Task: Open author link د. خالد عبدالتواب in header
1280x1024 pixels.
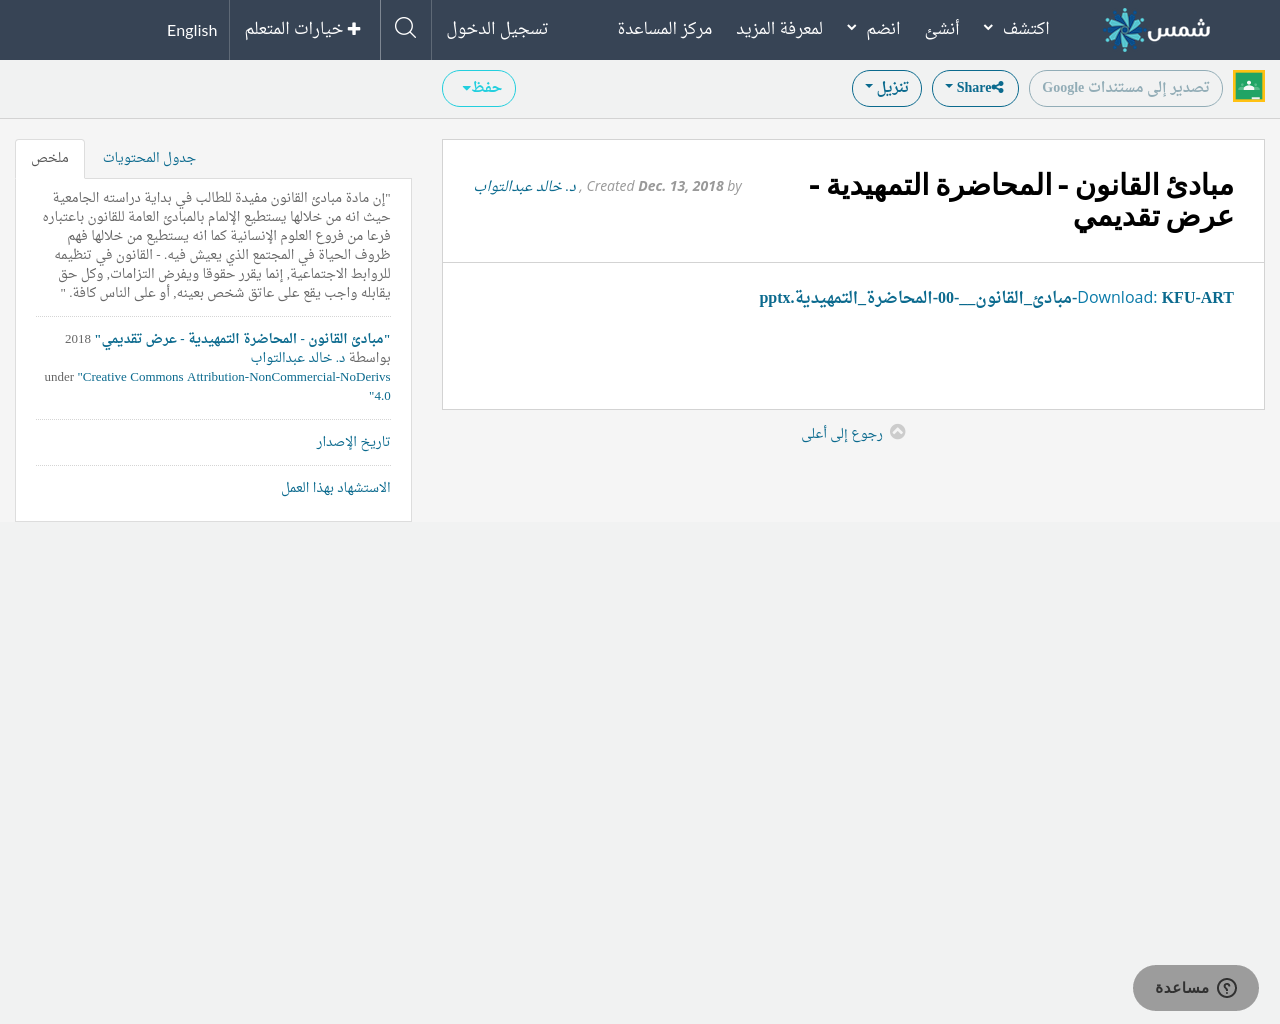Action: coord(526,186)
